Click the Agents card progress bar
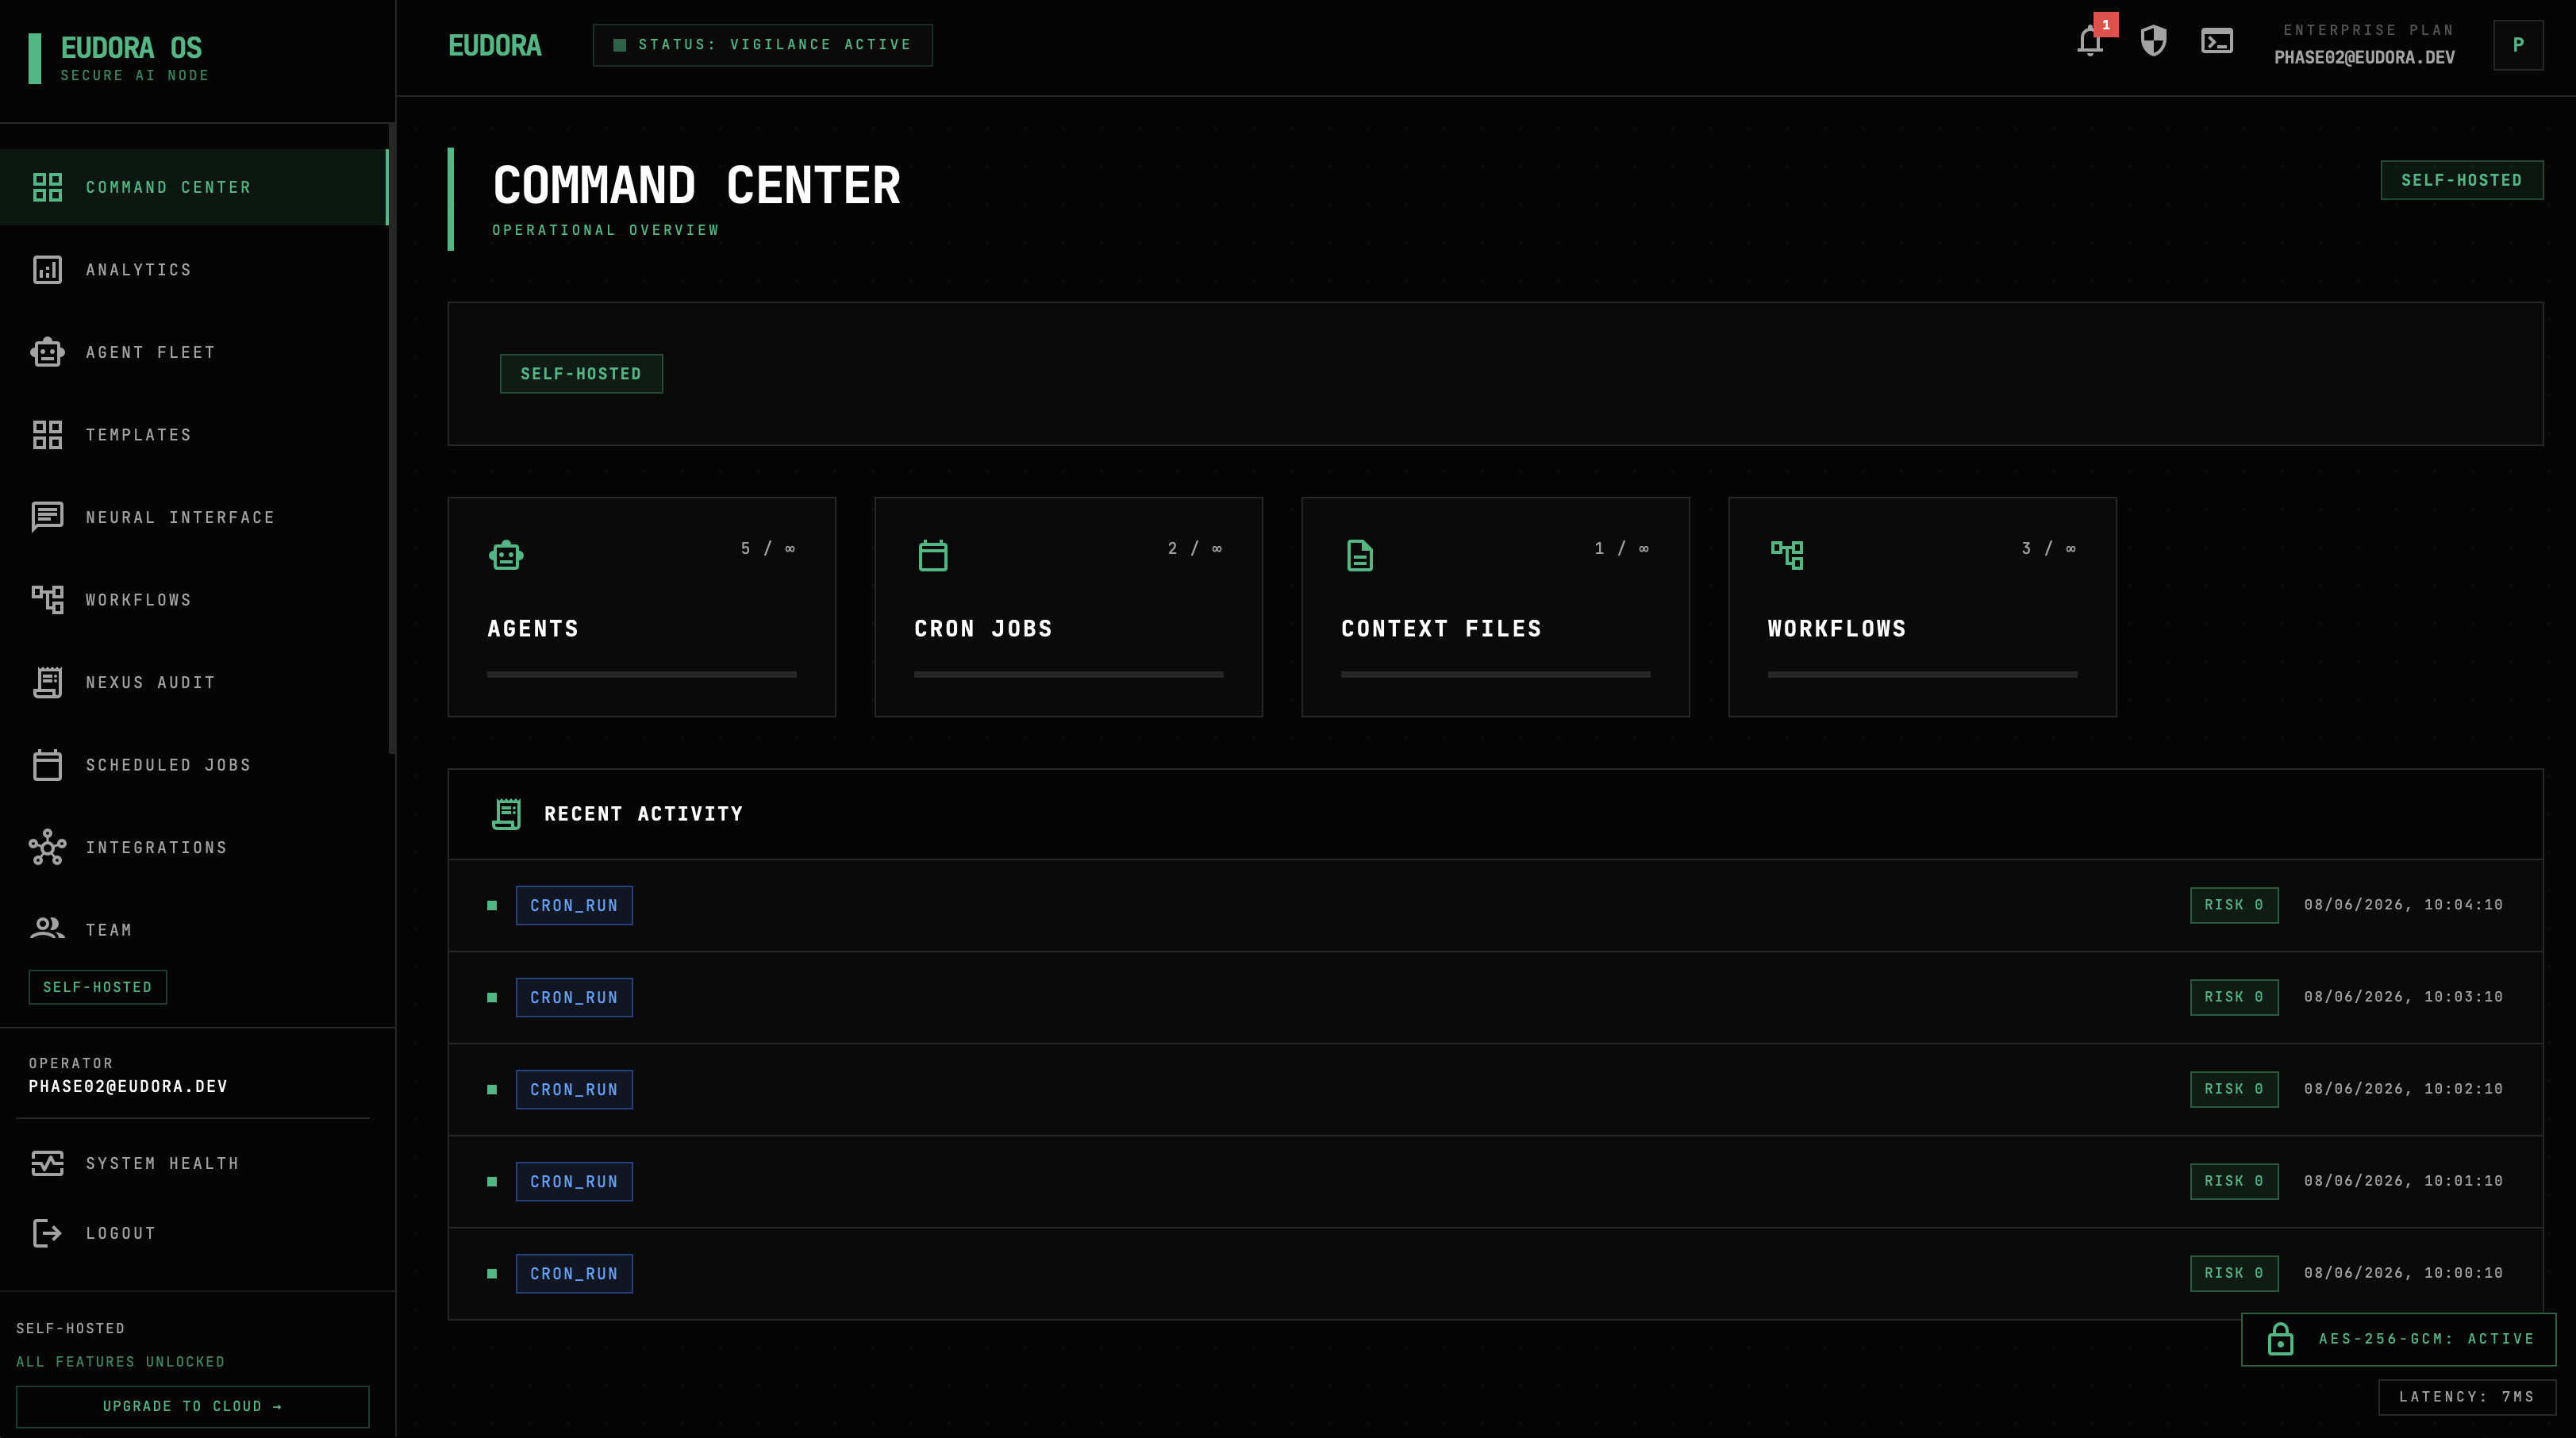The height and width of the screenshot is (1438, 2576). coord(642,675)
